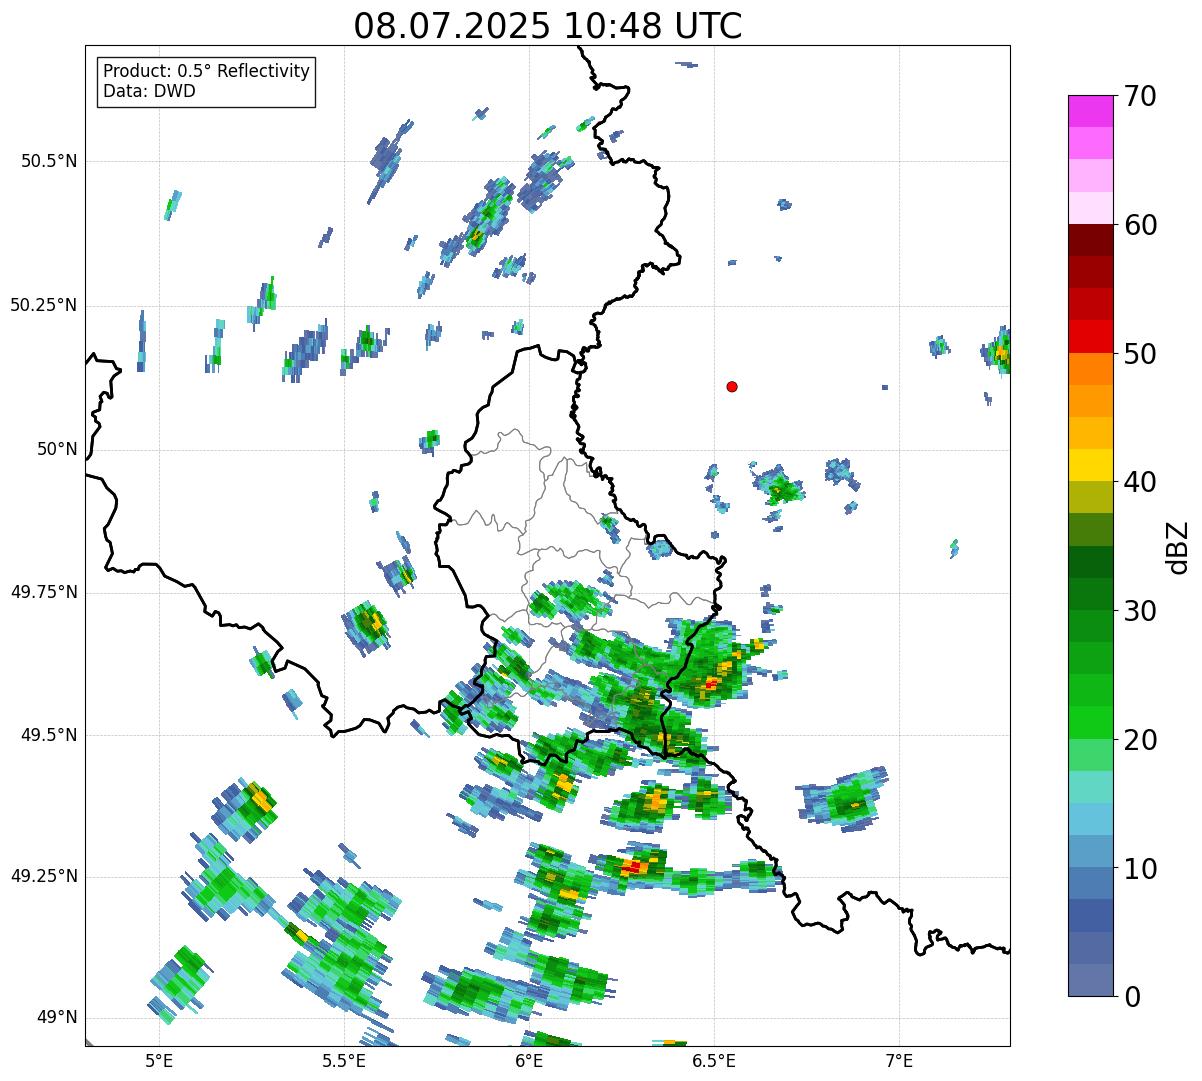Viewport: 1202px width, 1081px height.
Task: Click the dBZ colorbar axis label
Action: [1178, 546]
